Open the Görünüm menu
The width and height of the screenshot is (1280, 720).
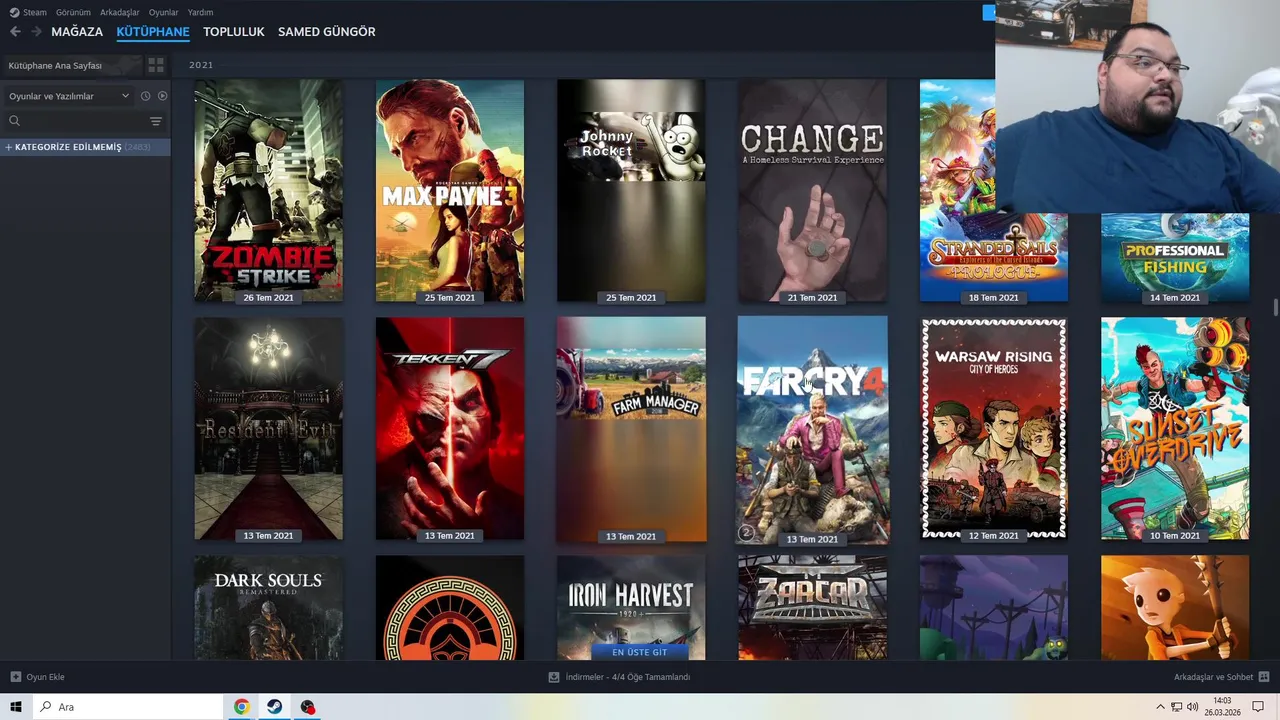[x=73, y=12]
